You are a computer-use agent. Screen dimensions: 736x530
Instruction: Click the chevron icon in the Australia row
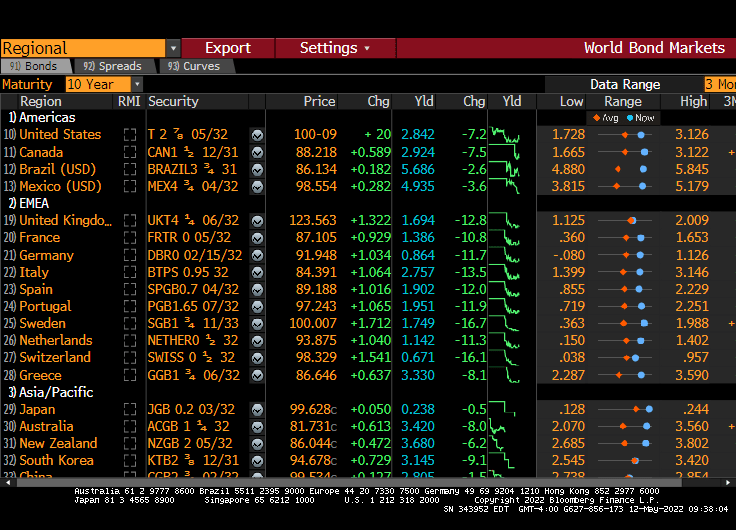[257, 426]
